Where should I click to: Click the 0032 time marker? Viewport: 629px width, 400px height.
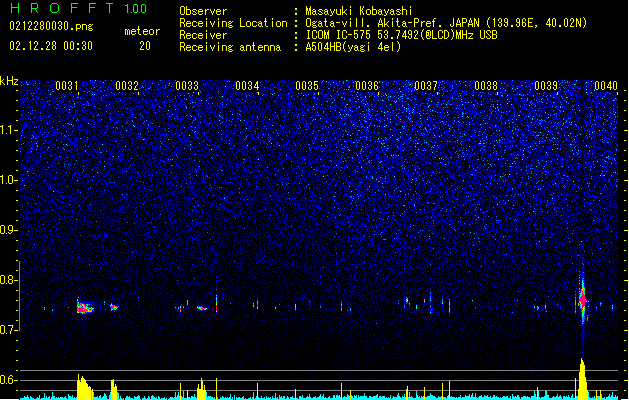tap(127, 86)
